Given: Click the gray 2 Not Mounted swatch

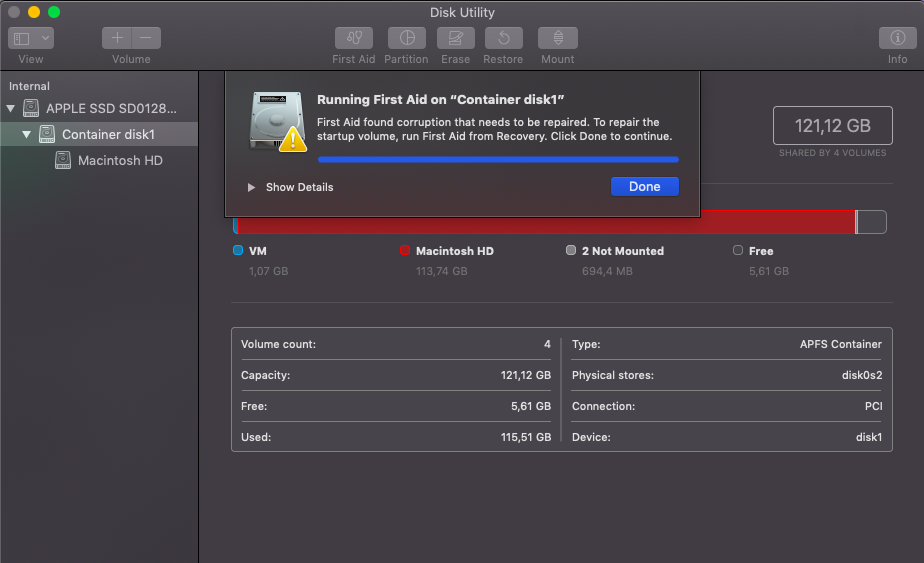Looking at the screenshot, I should click(571, 250).
